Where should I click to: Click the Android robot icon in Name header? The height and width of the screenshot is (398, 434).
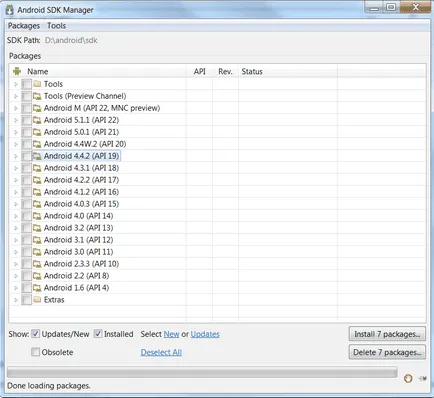pos(17,71)
